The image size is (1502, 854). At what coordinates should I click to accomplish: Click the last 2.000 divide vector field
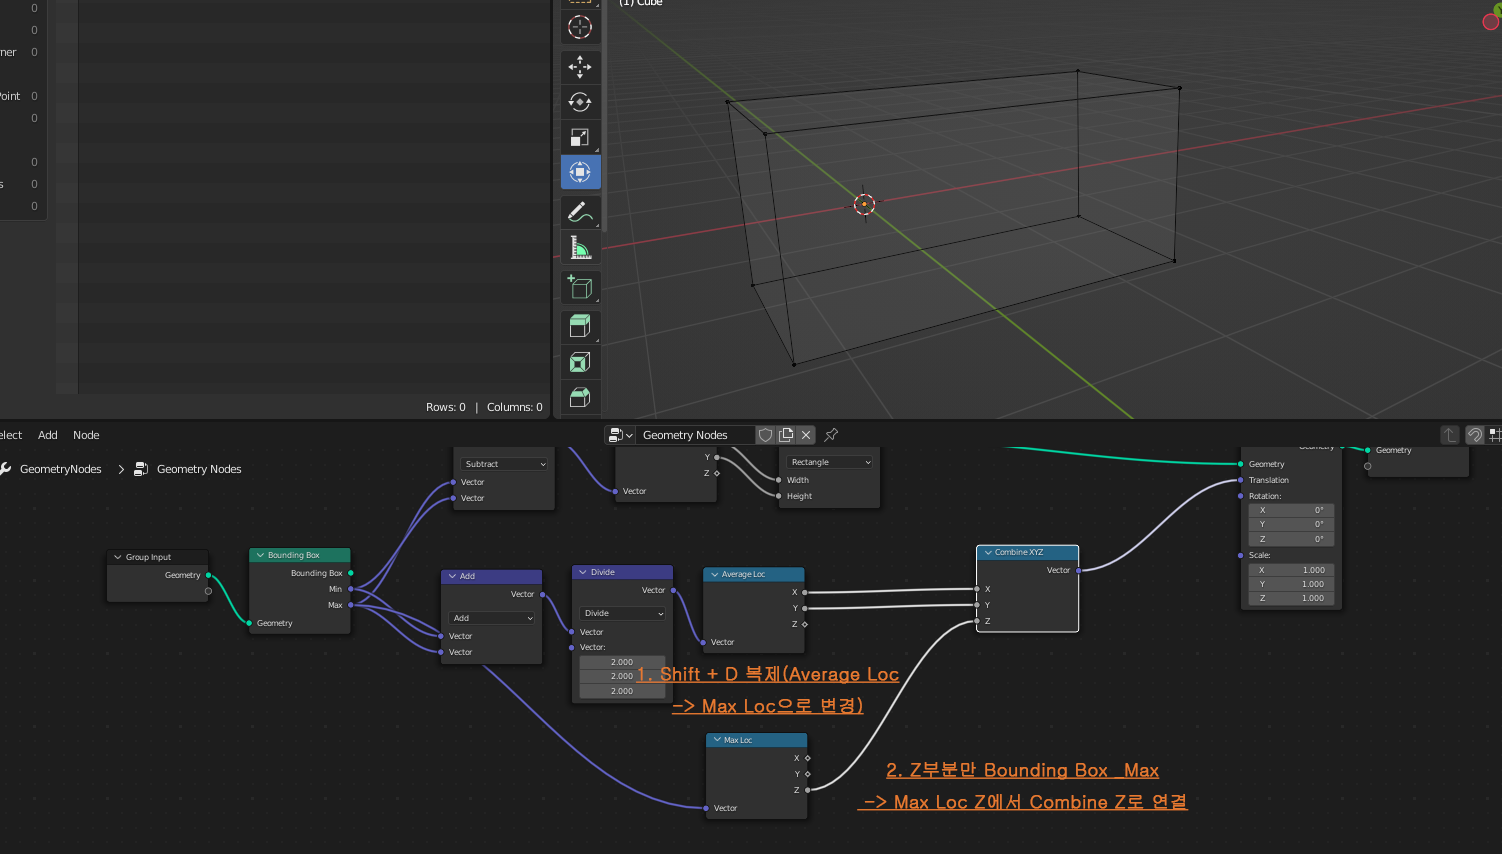click(x=622, y=691)
